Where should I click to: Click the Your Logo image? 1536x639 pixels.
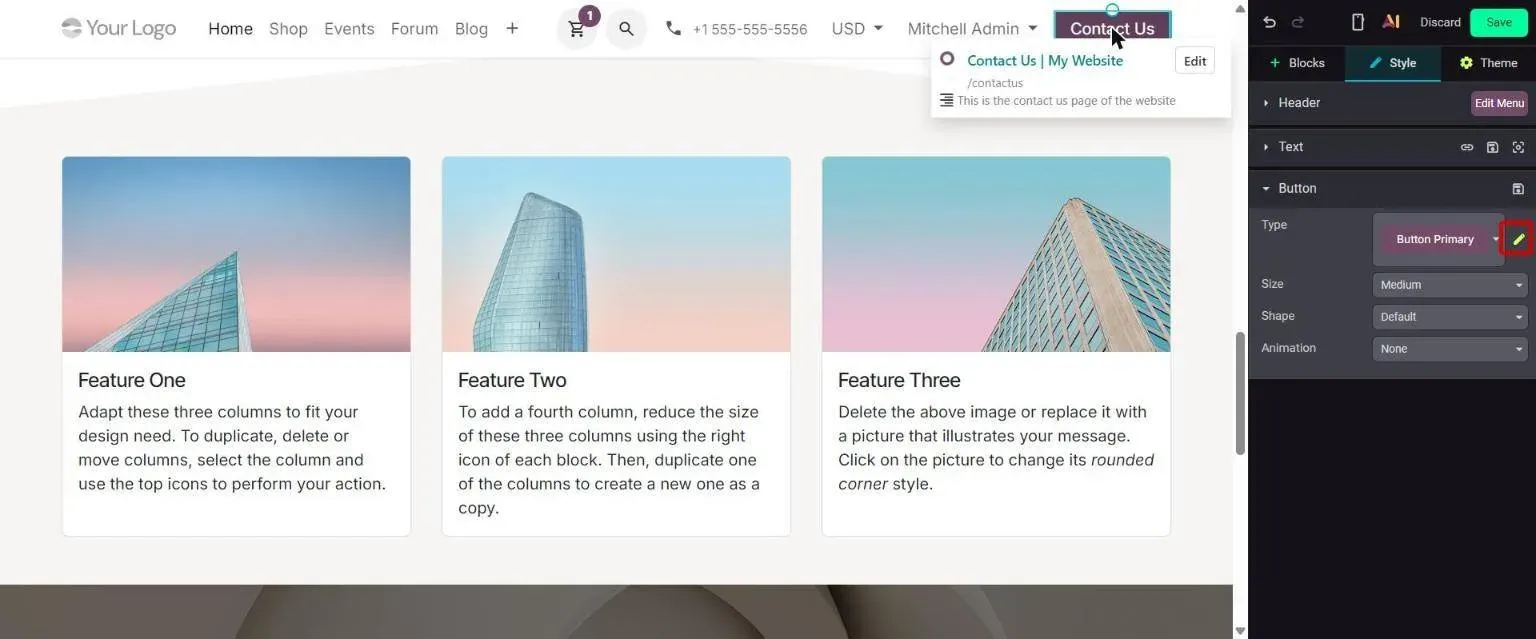[118, 28]
